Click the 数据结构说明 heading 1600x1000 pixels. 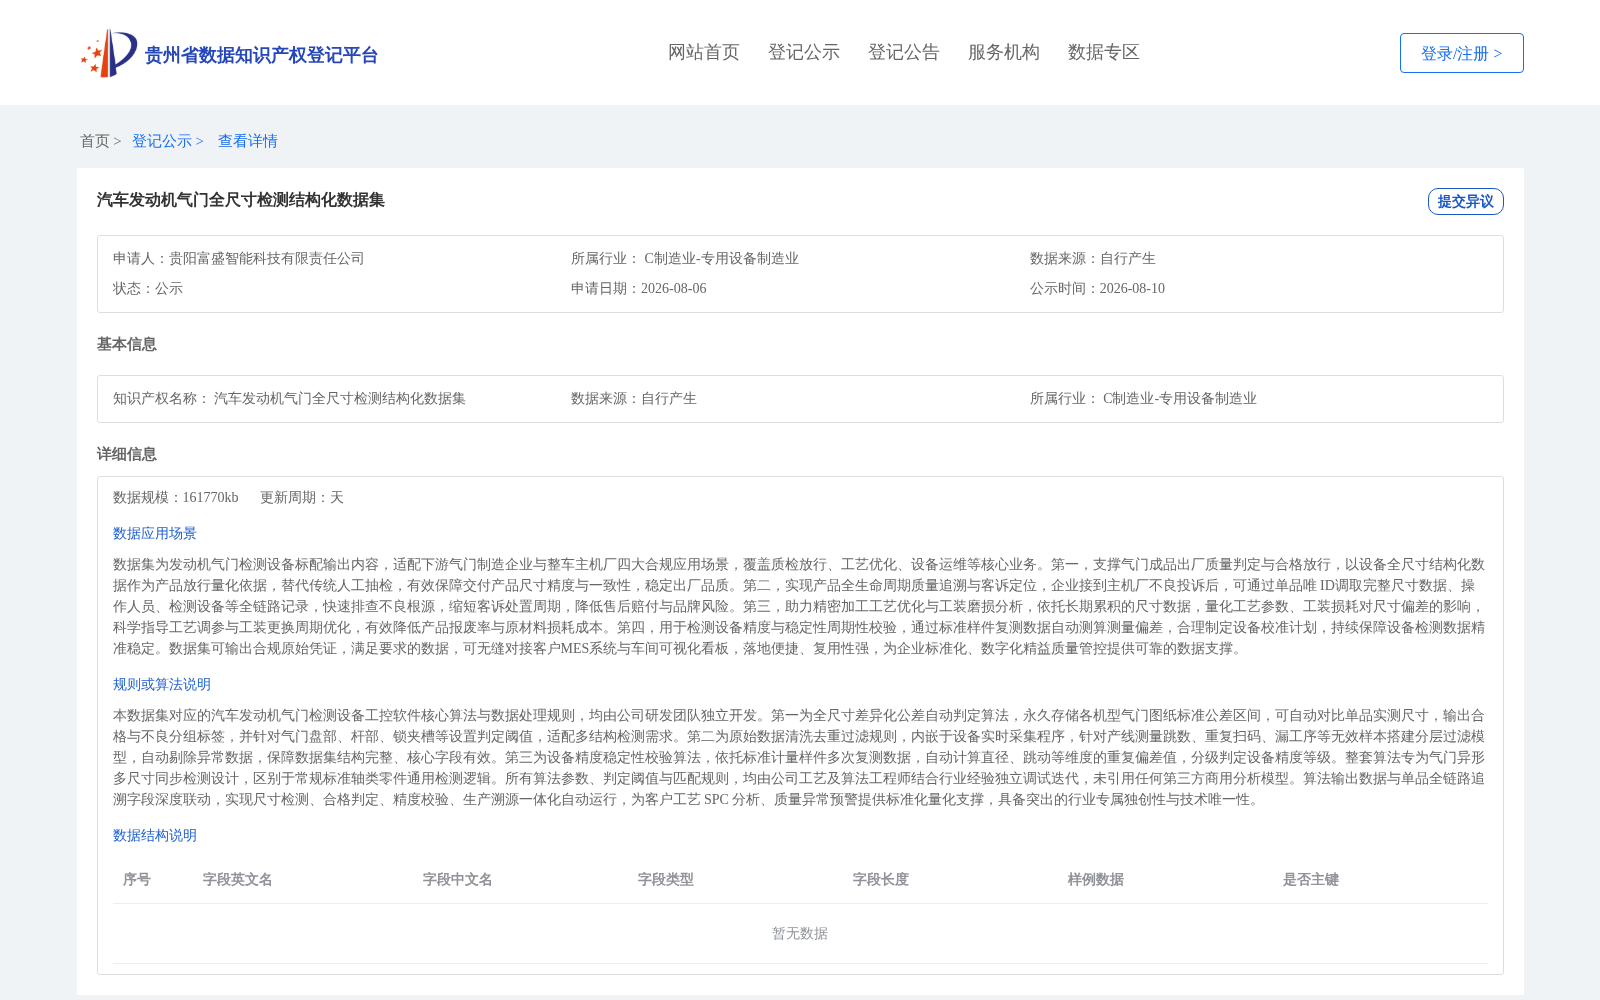pos(155,835)
